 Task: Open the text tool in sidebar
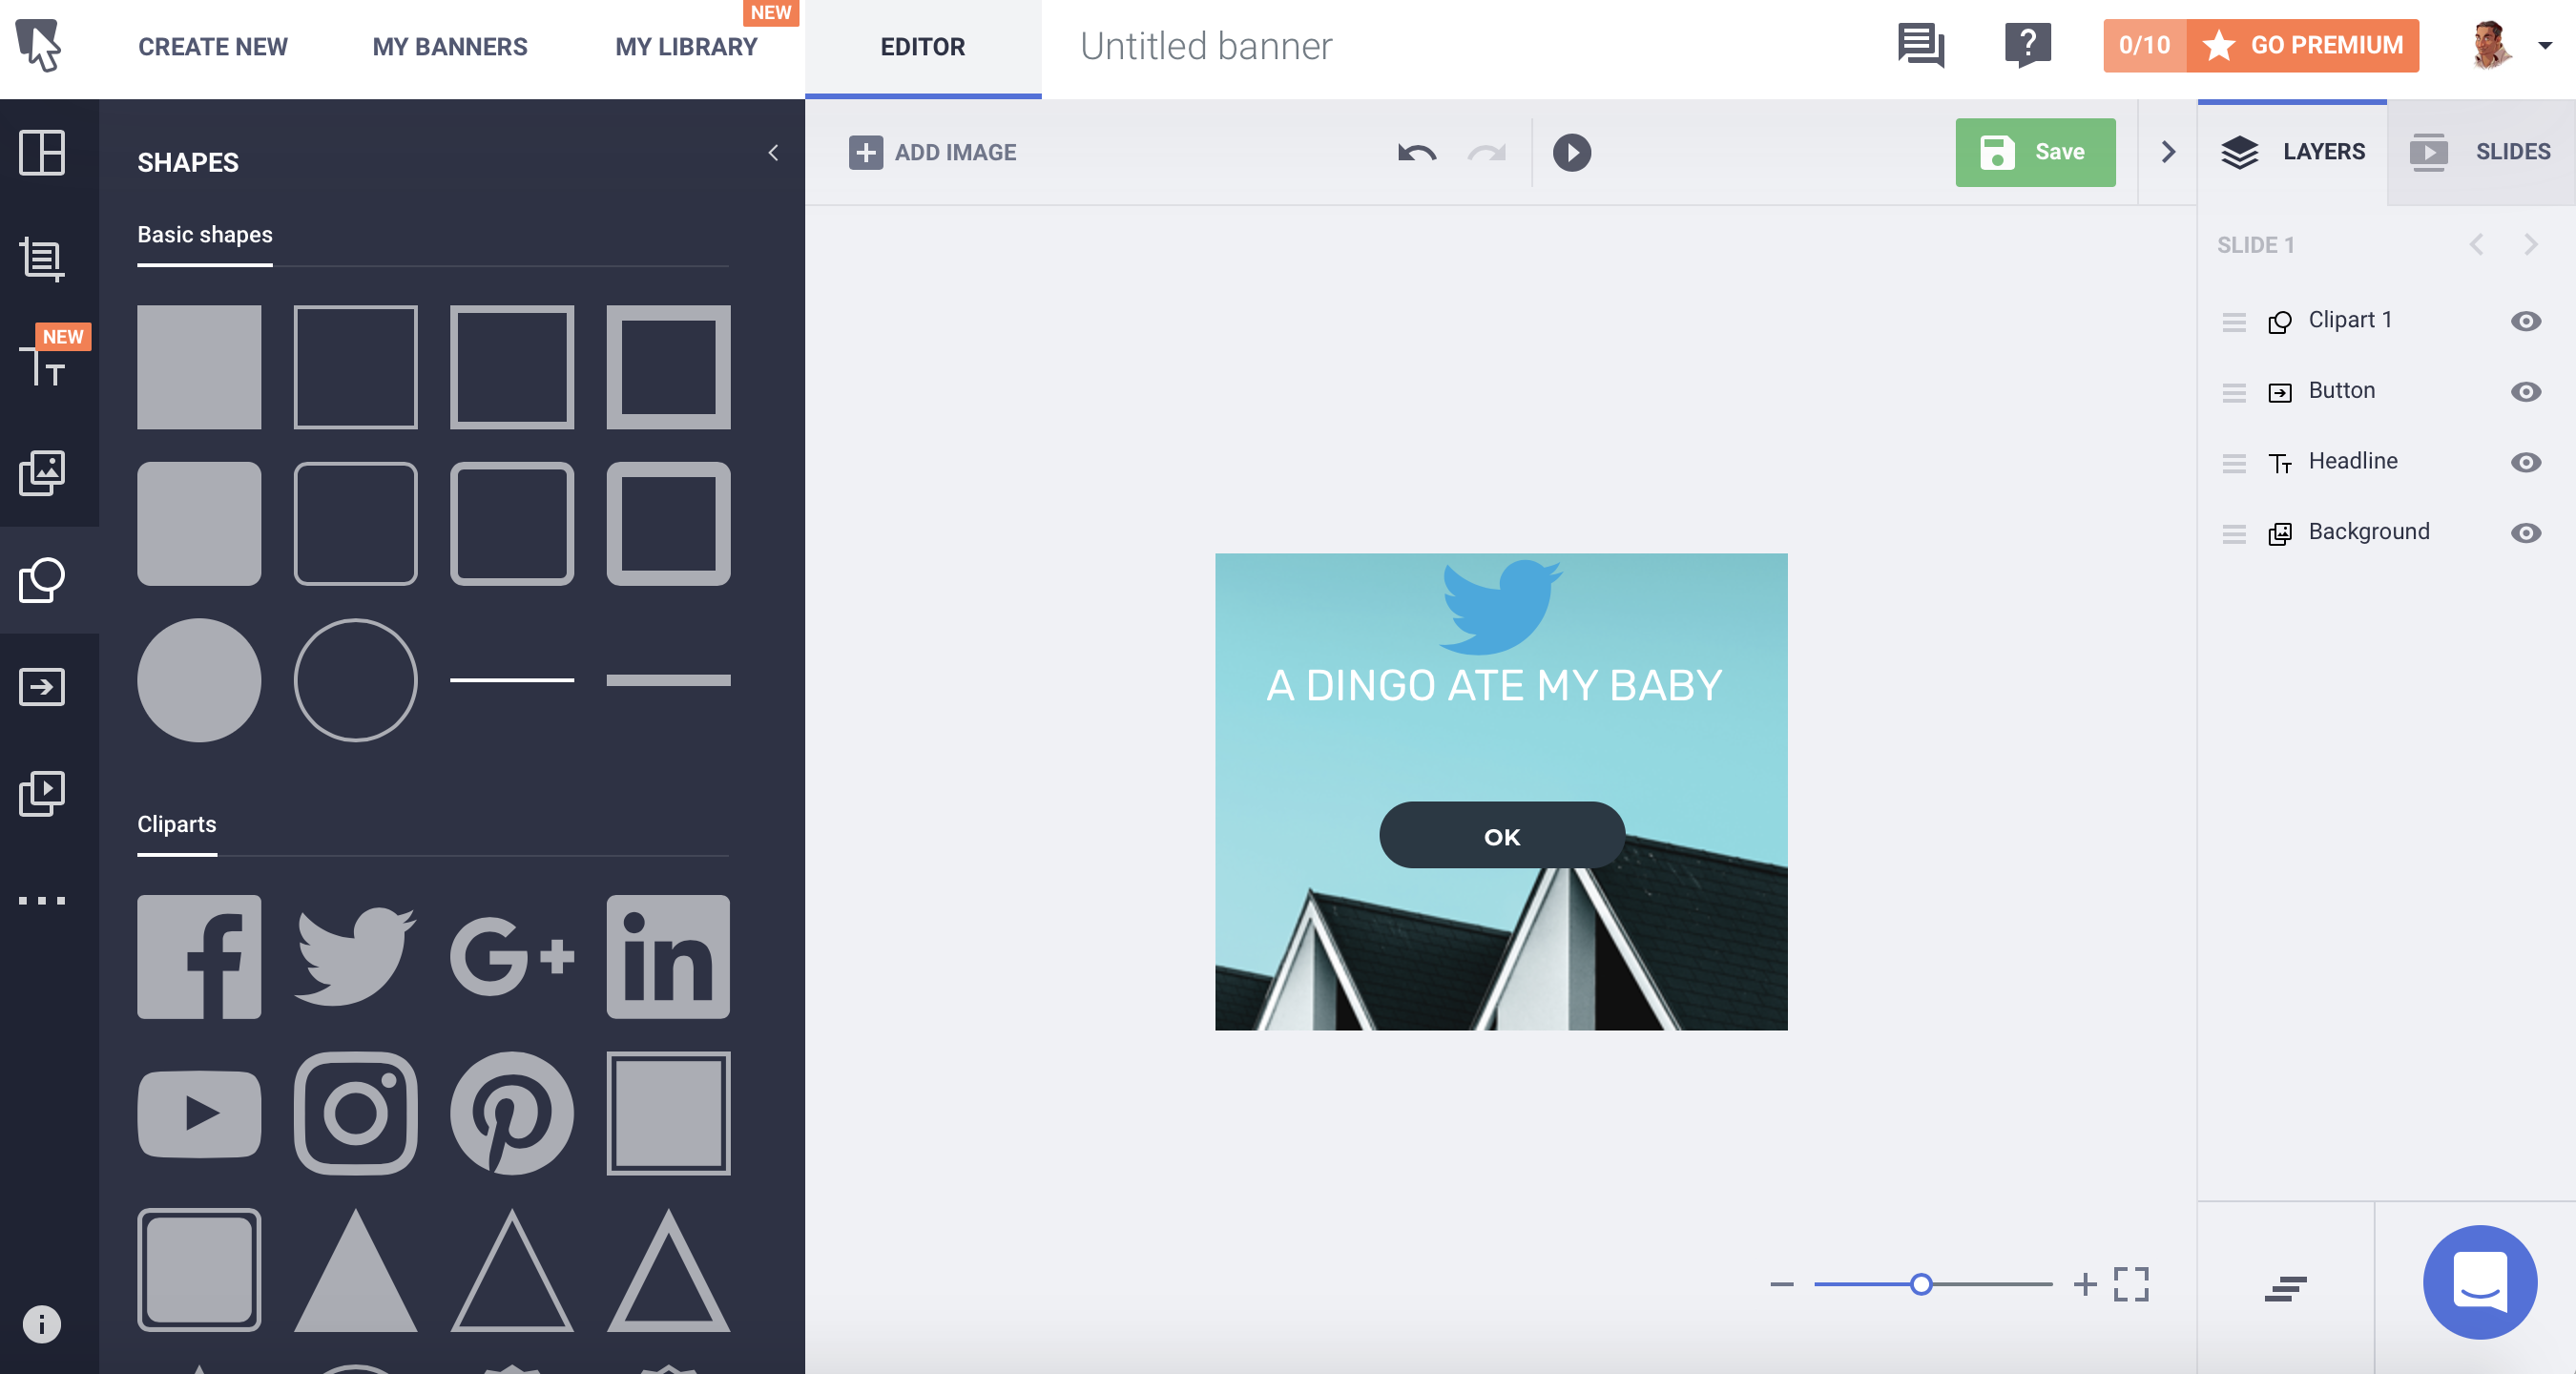tap(42, 366)
